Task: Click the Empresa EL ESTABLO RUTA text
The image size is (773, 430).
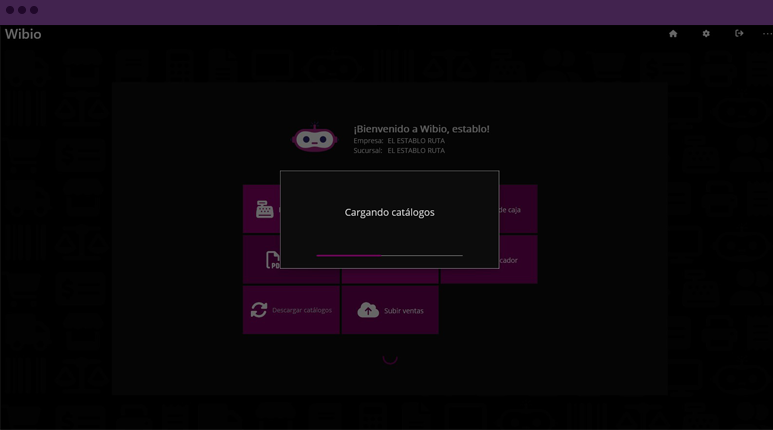Action: pyautogui.click(x=399, y=141)
